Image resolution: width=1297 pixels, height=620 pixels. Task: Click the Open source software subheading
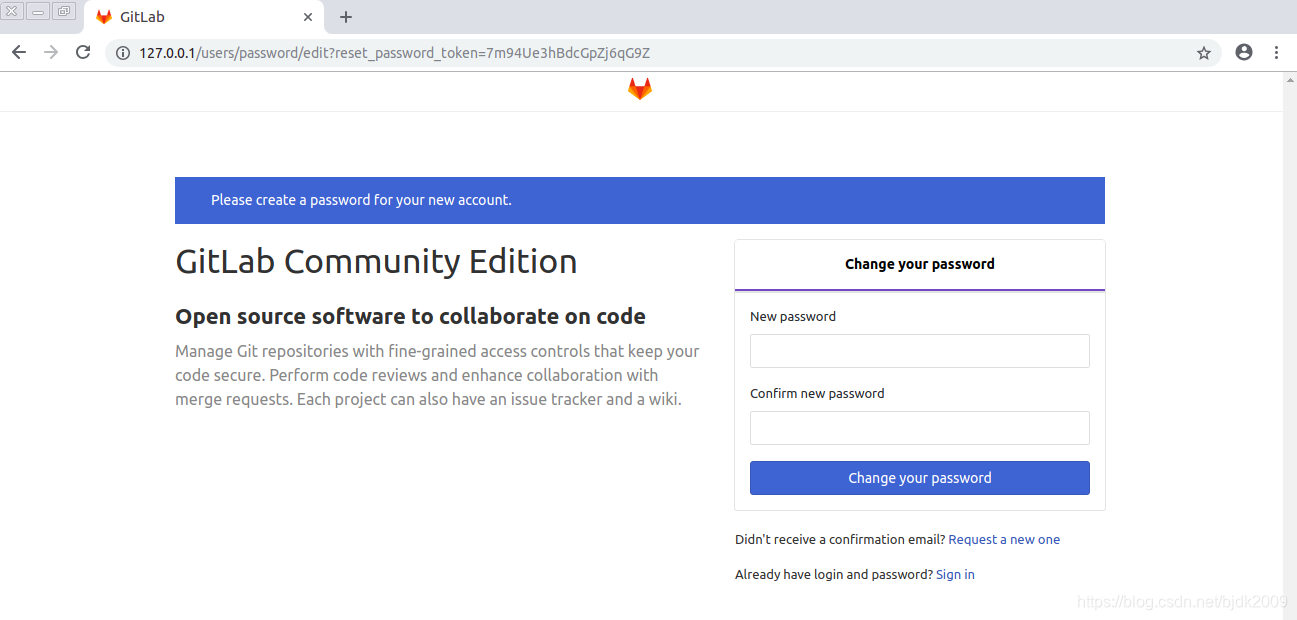[410, 316]
